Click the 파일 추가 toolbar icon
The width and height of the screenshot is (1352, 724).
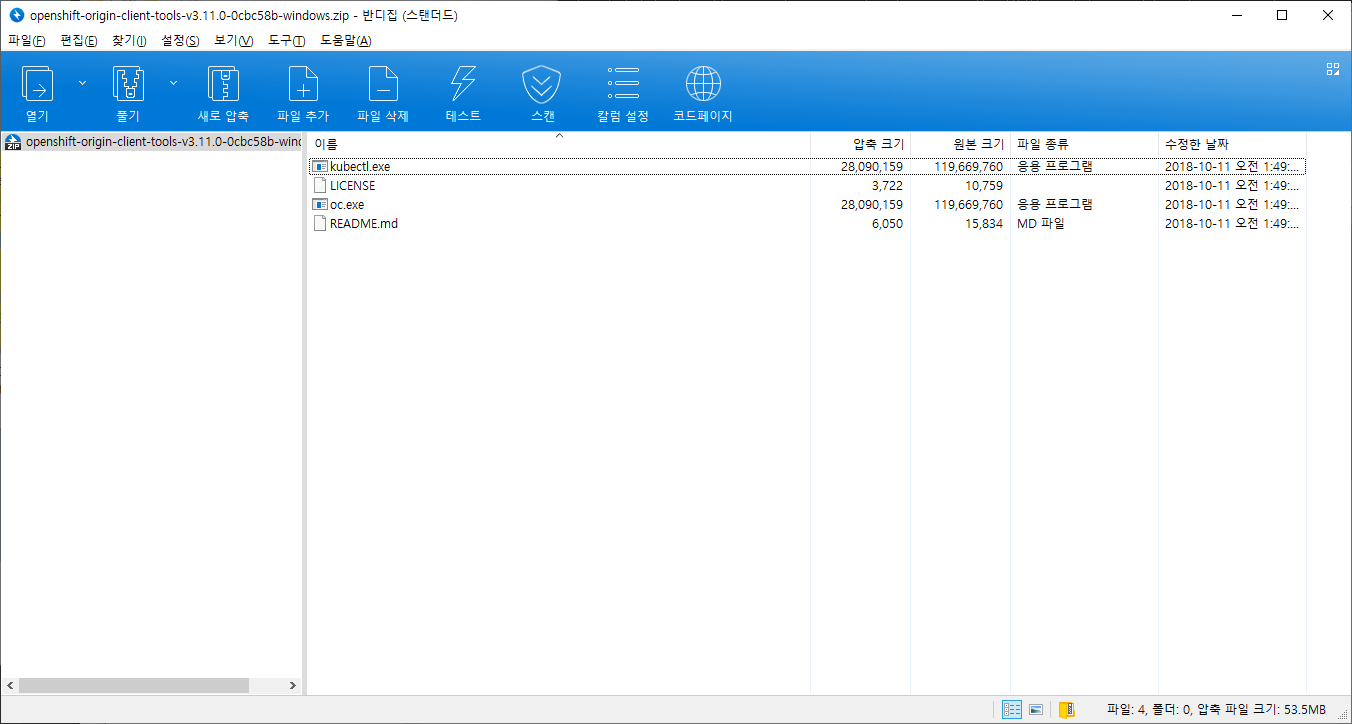(303, 86)
